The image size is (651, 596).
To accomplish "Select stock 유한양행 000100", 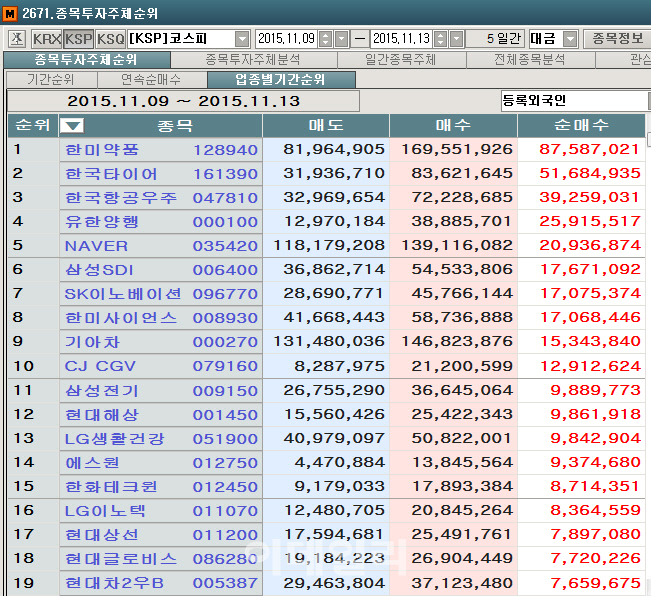I will point(161,222).
